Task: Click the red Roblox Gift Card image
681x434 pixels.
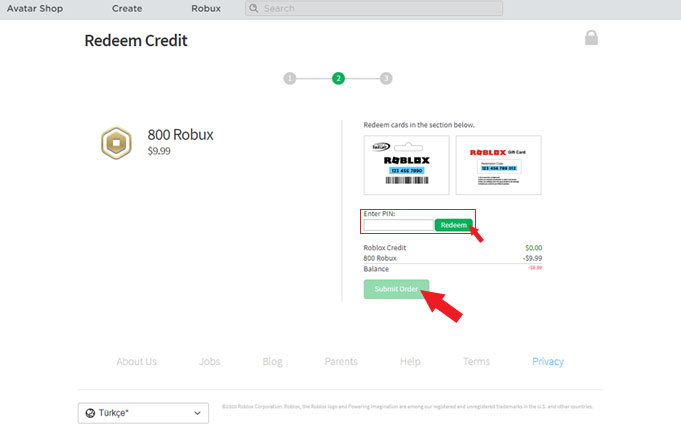Action: 498,165
